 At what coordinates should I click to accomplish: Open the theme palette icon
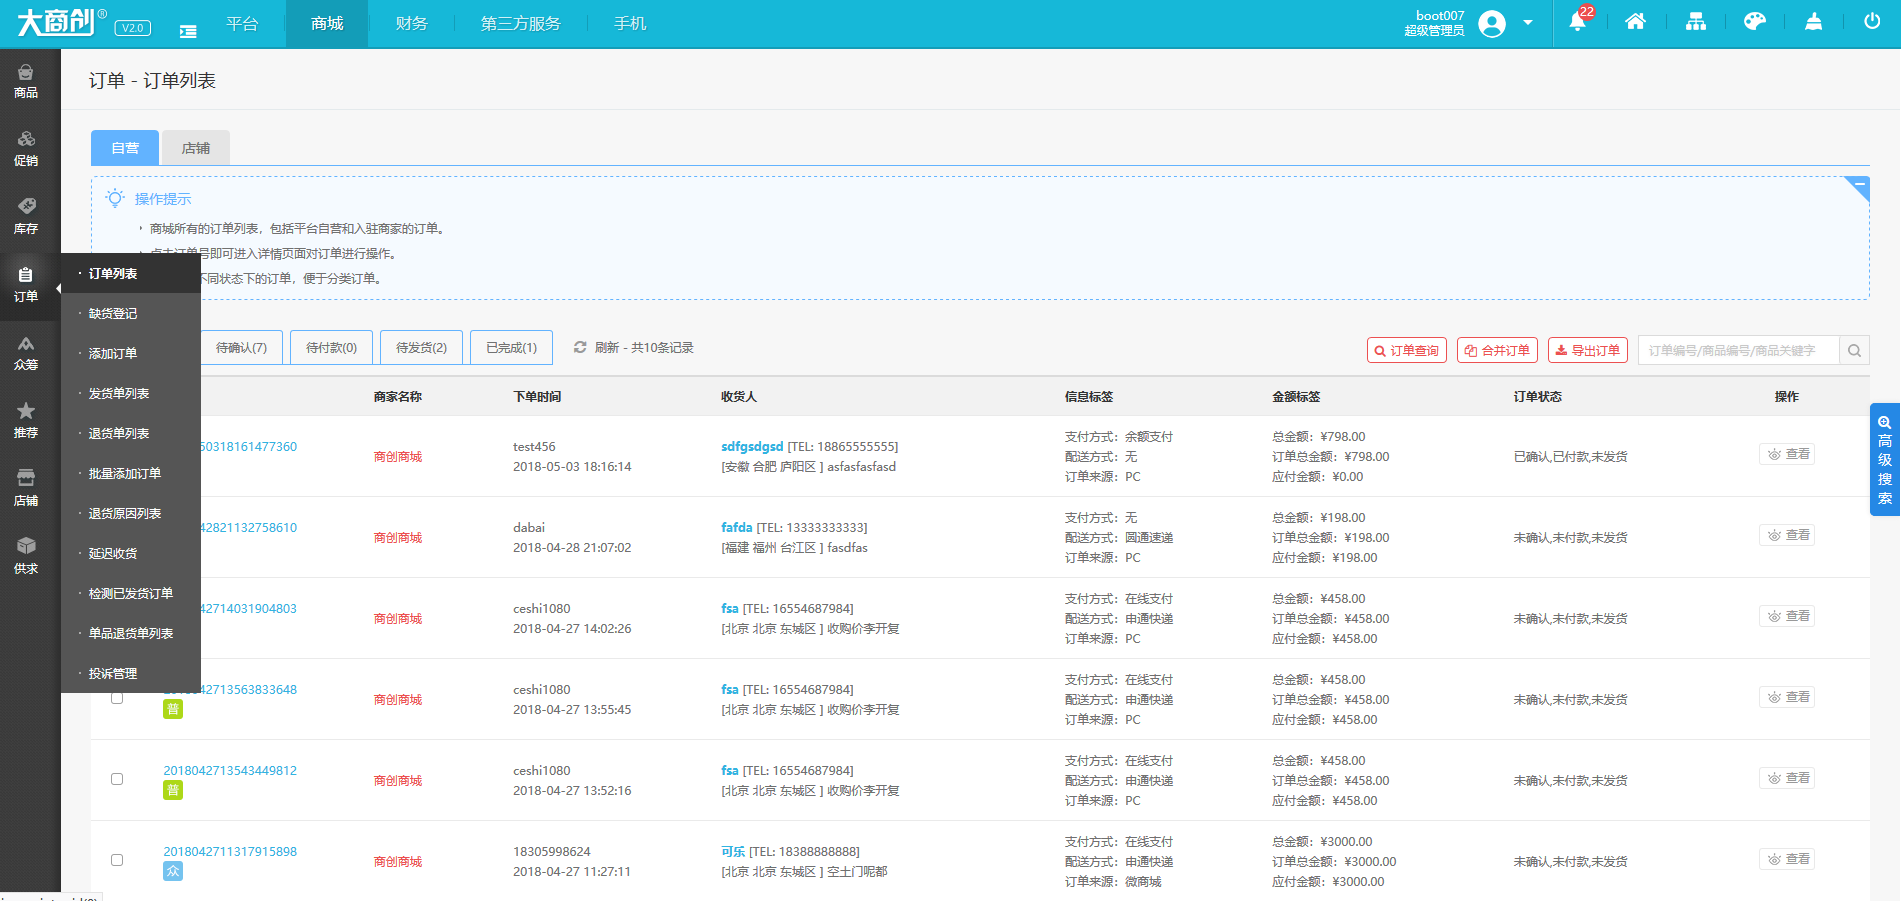(x=1754, y=22)
